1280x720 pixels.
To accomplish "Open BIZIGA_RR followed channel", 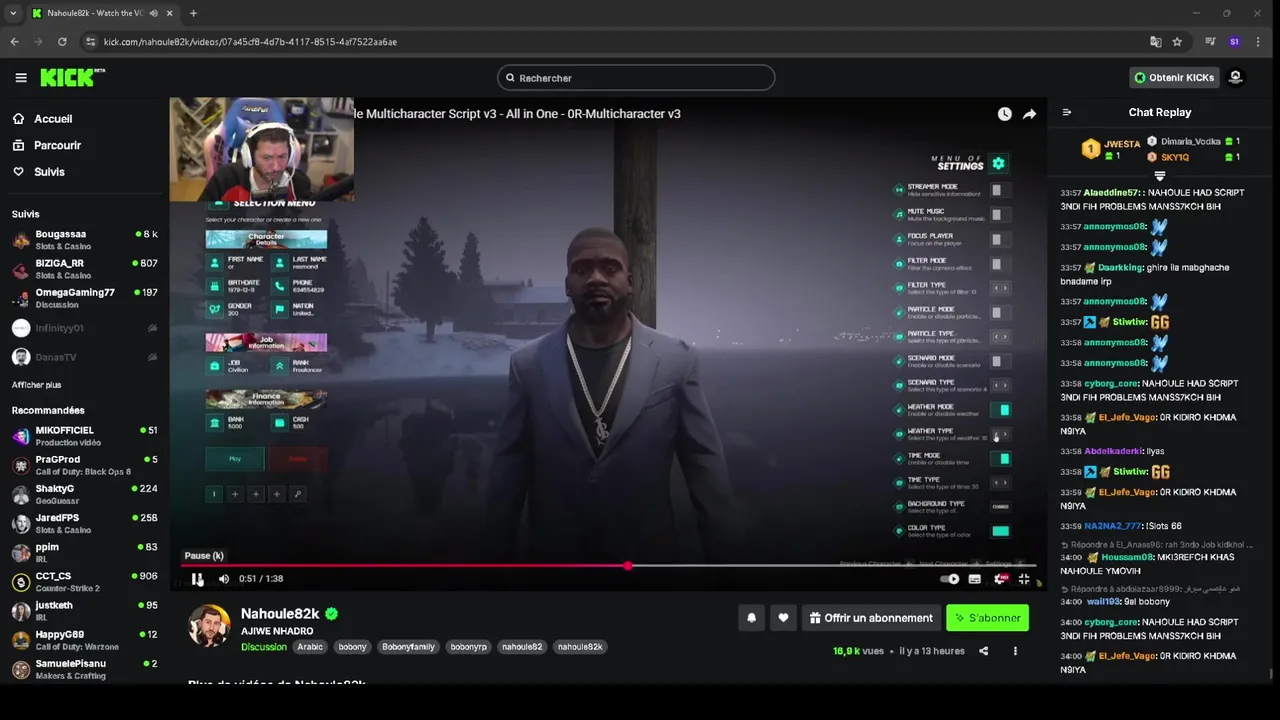I will click(x=84, y=269).
